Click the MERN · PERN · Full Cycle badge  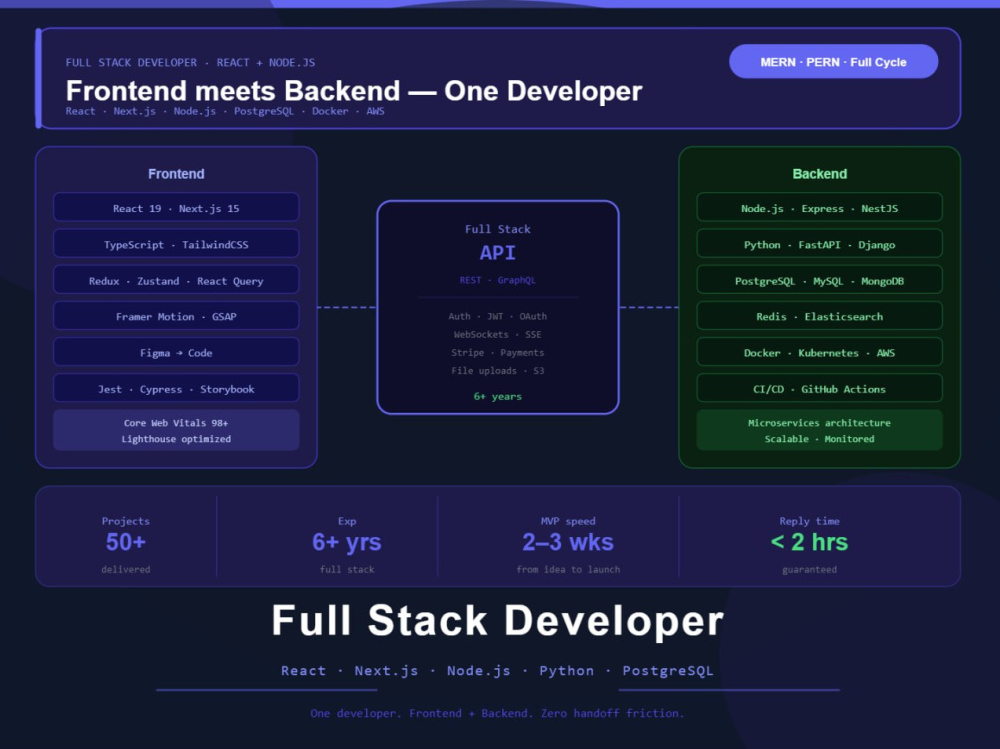[x=833, y=62]
